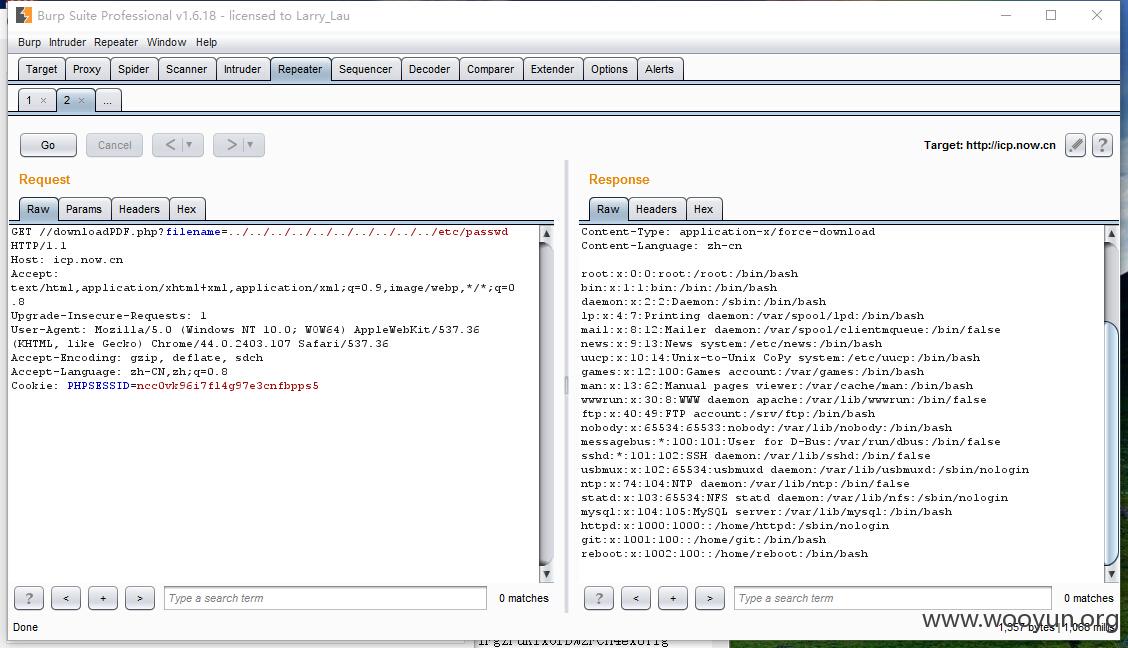This screenshot has width=1128, height=648.
Task: Click the Cancel button
Action: tap(114, 145)
